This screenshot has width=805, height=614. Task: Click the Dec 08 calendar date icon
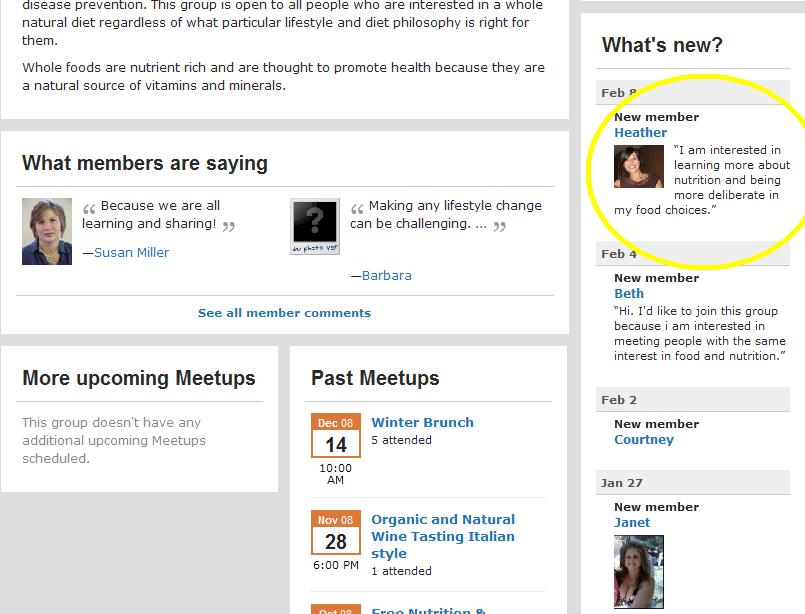336,437
